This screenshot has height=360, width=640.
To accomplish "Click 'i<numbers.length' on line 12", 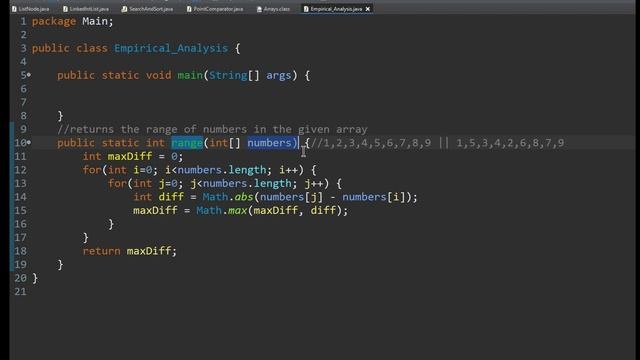I will 215,169.
